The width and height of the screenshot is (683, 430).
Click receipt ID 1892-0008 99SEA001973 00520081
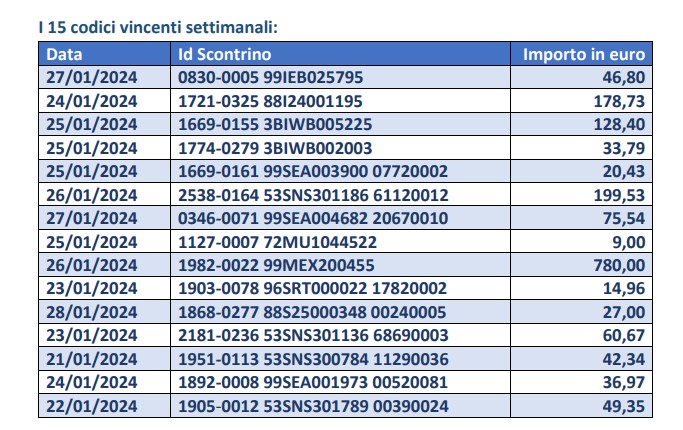pyautogui.click(x=313, y=383)
